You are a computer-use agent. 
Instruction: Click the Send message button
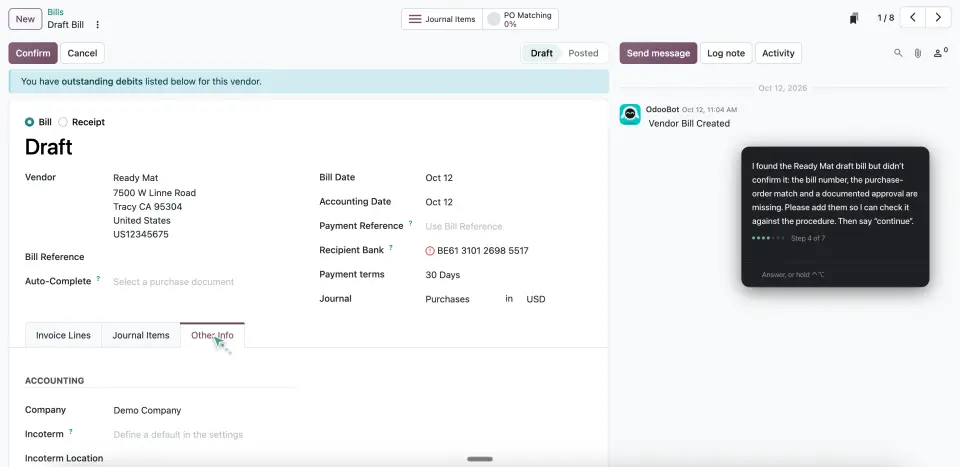pos(658,53)
